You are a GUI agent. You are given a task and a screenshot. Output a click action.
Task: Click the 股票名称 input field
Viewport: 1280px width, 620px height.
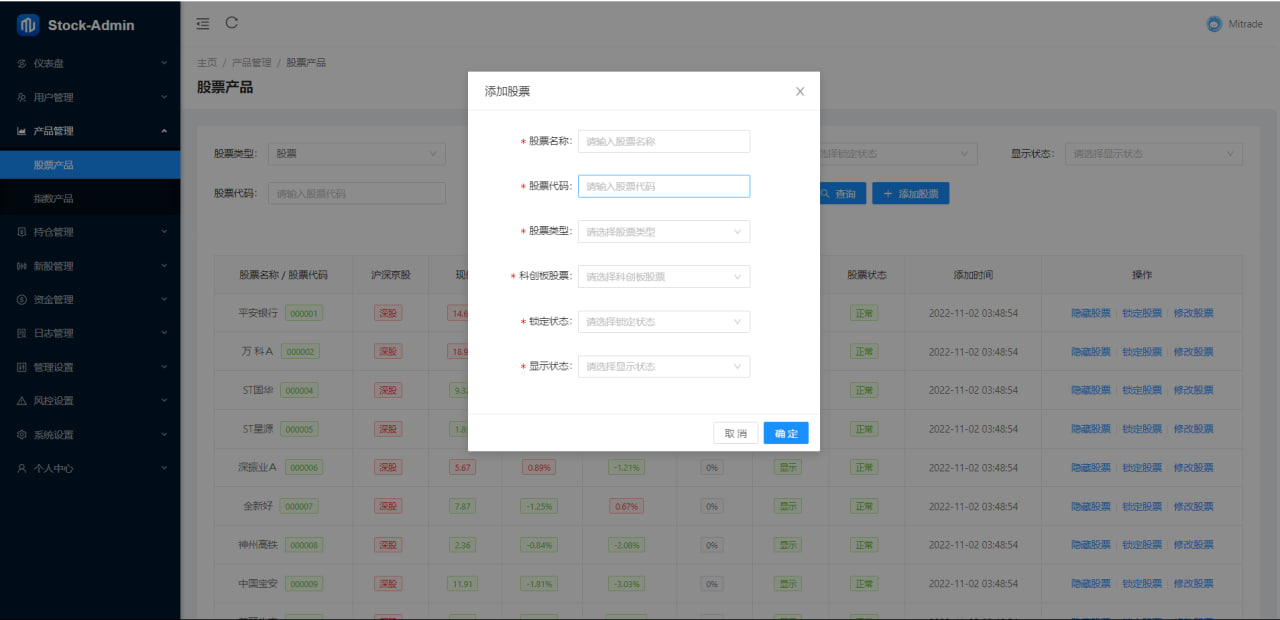(x=663, y=142)
